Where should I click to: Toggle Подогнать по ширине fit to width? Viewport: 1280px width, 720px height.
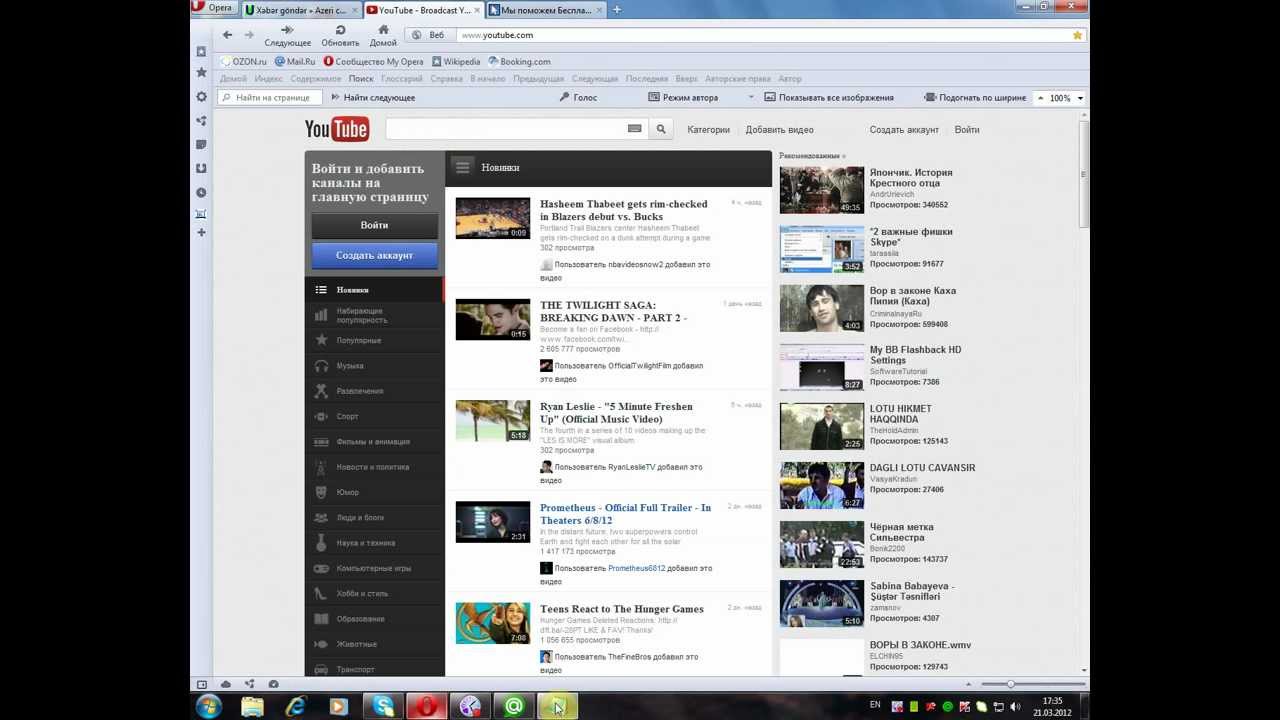coord(974,97)
